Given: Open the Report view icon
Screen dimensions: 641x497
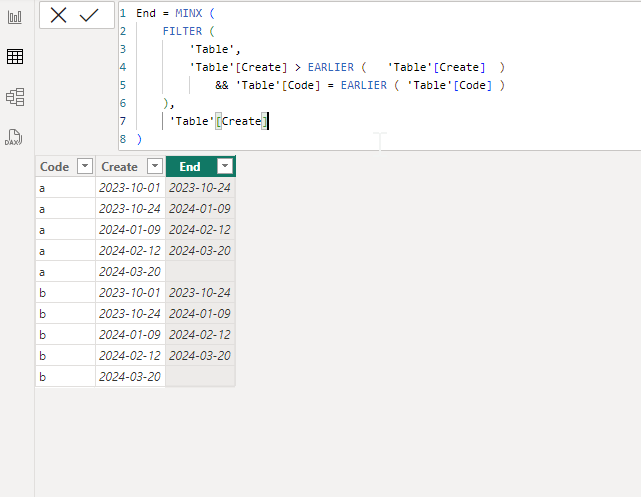Looking at the screenshot, I should 15,17.
